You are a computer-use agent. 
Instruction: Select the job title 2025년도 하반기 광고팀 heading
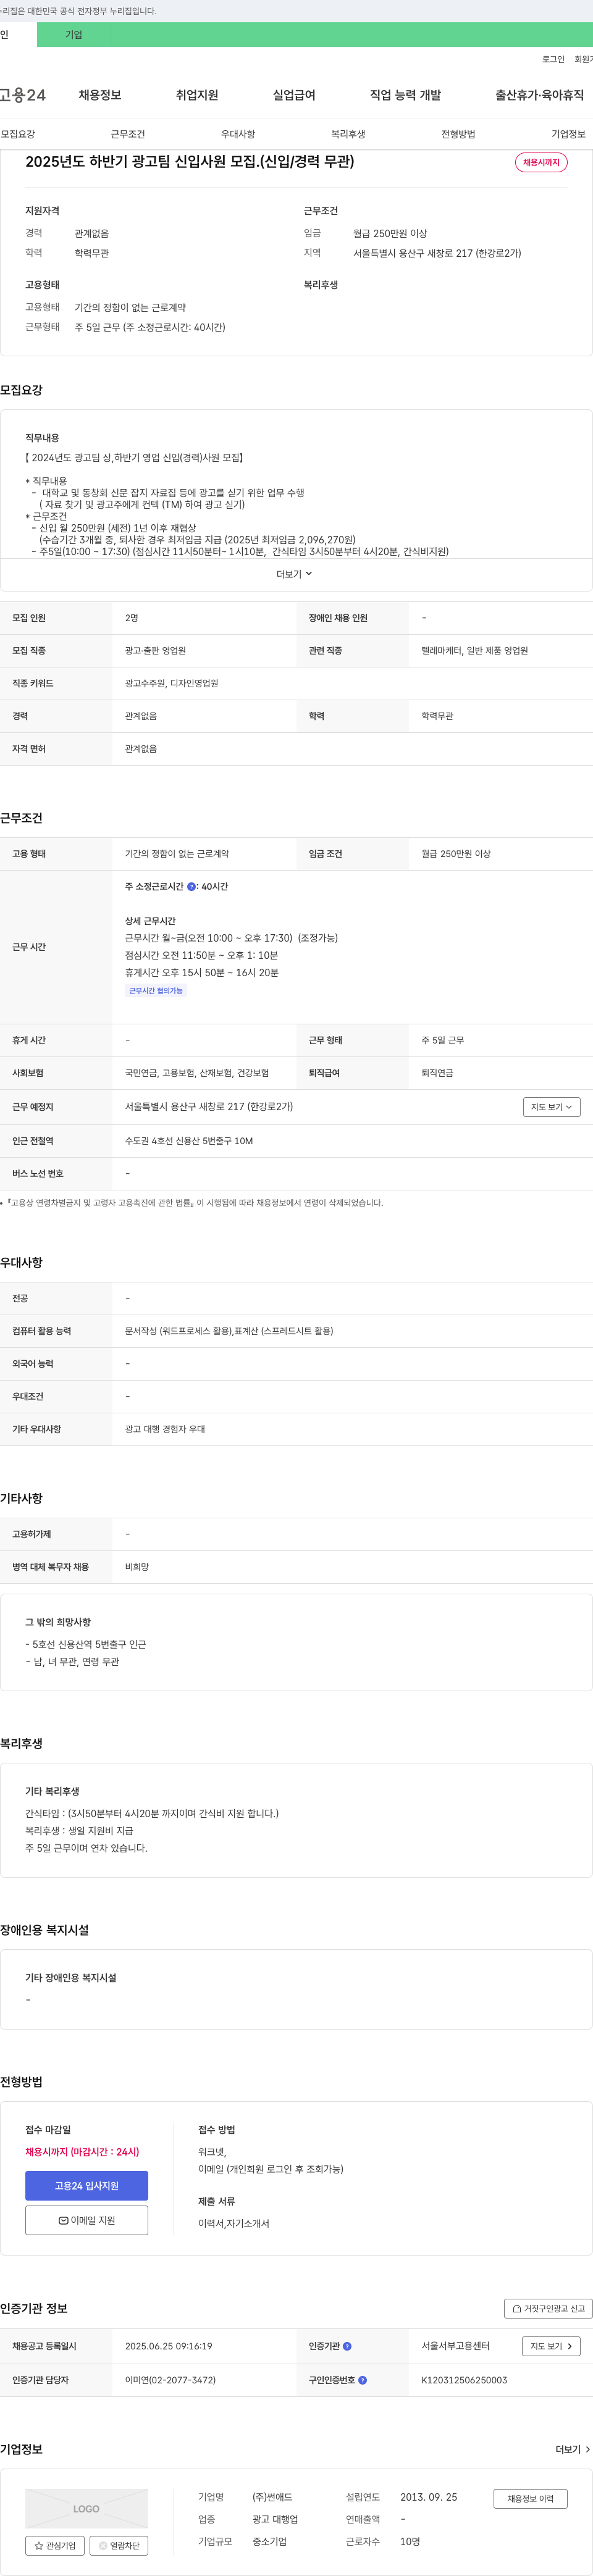[x=190, y=161]
